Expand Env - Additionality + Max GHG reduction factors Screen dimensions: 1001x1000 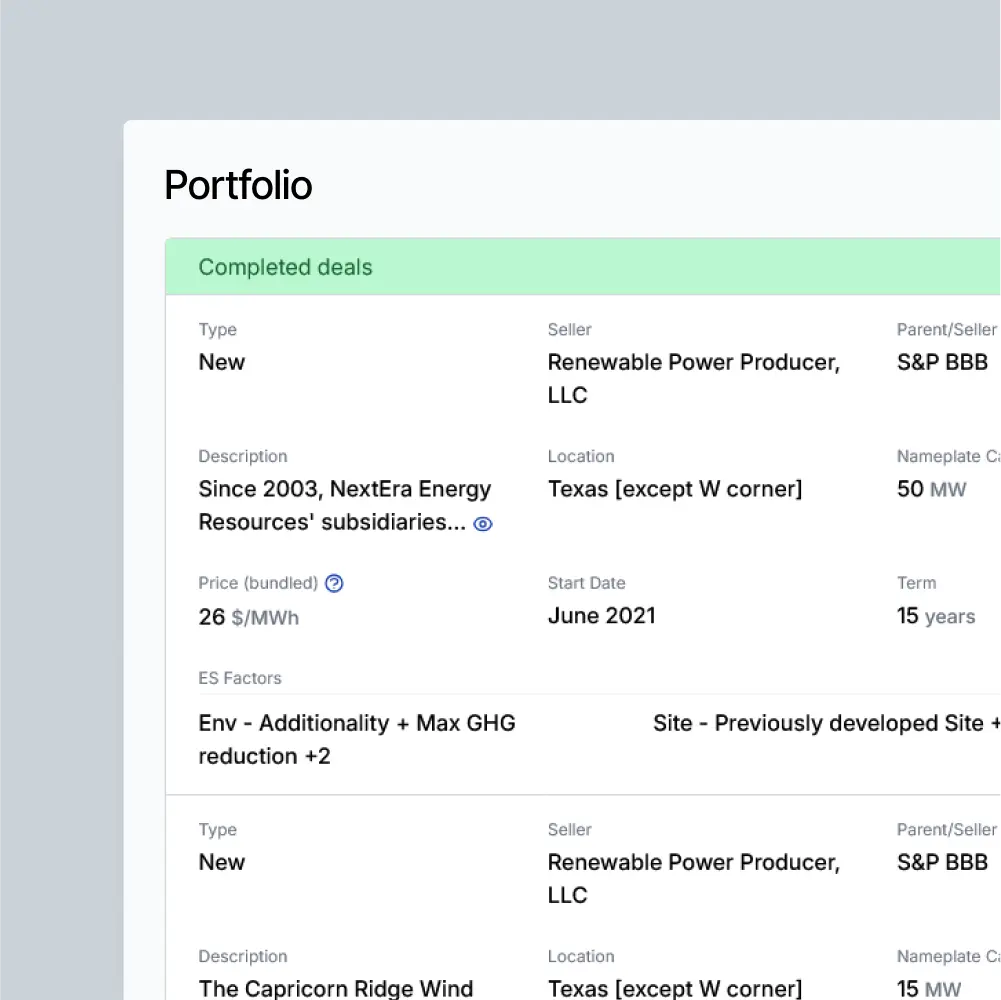pyautogui.click(x=356, y=739)
